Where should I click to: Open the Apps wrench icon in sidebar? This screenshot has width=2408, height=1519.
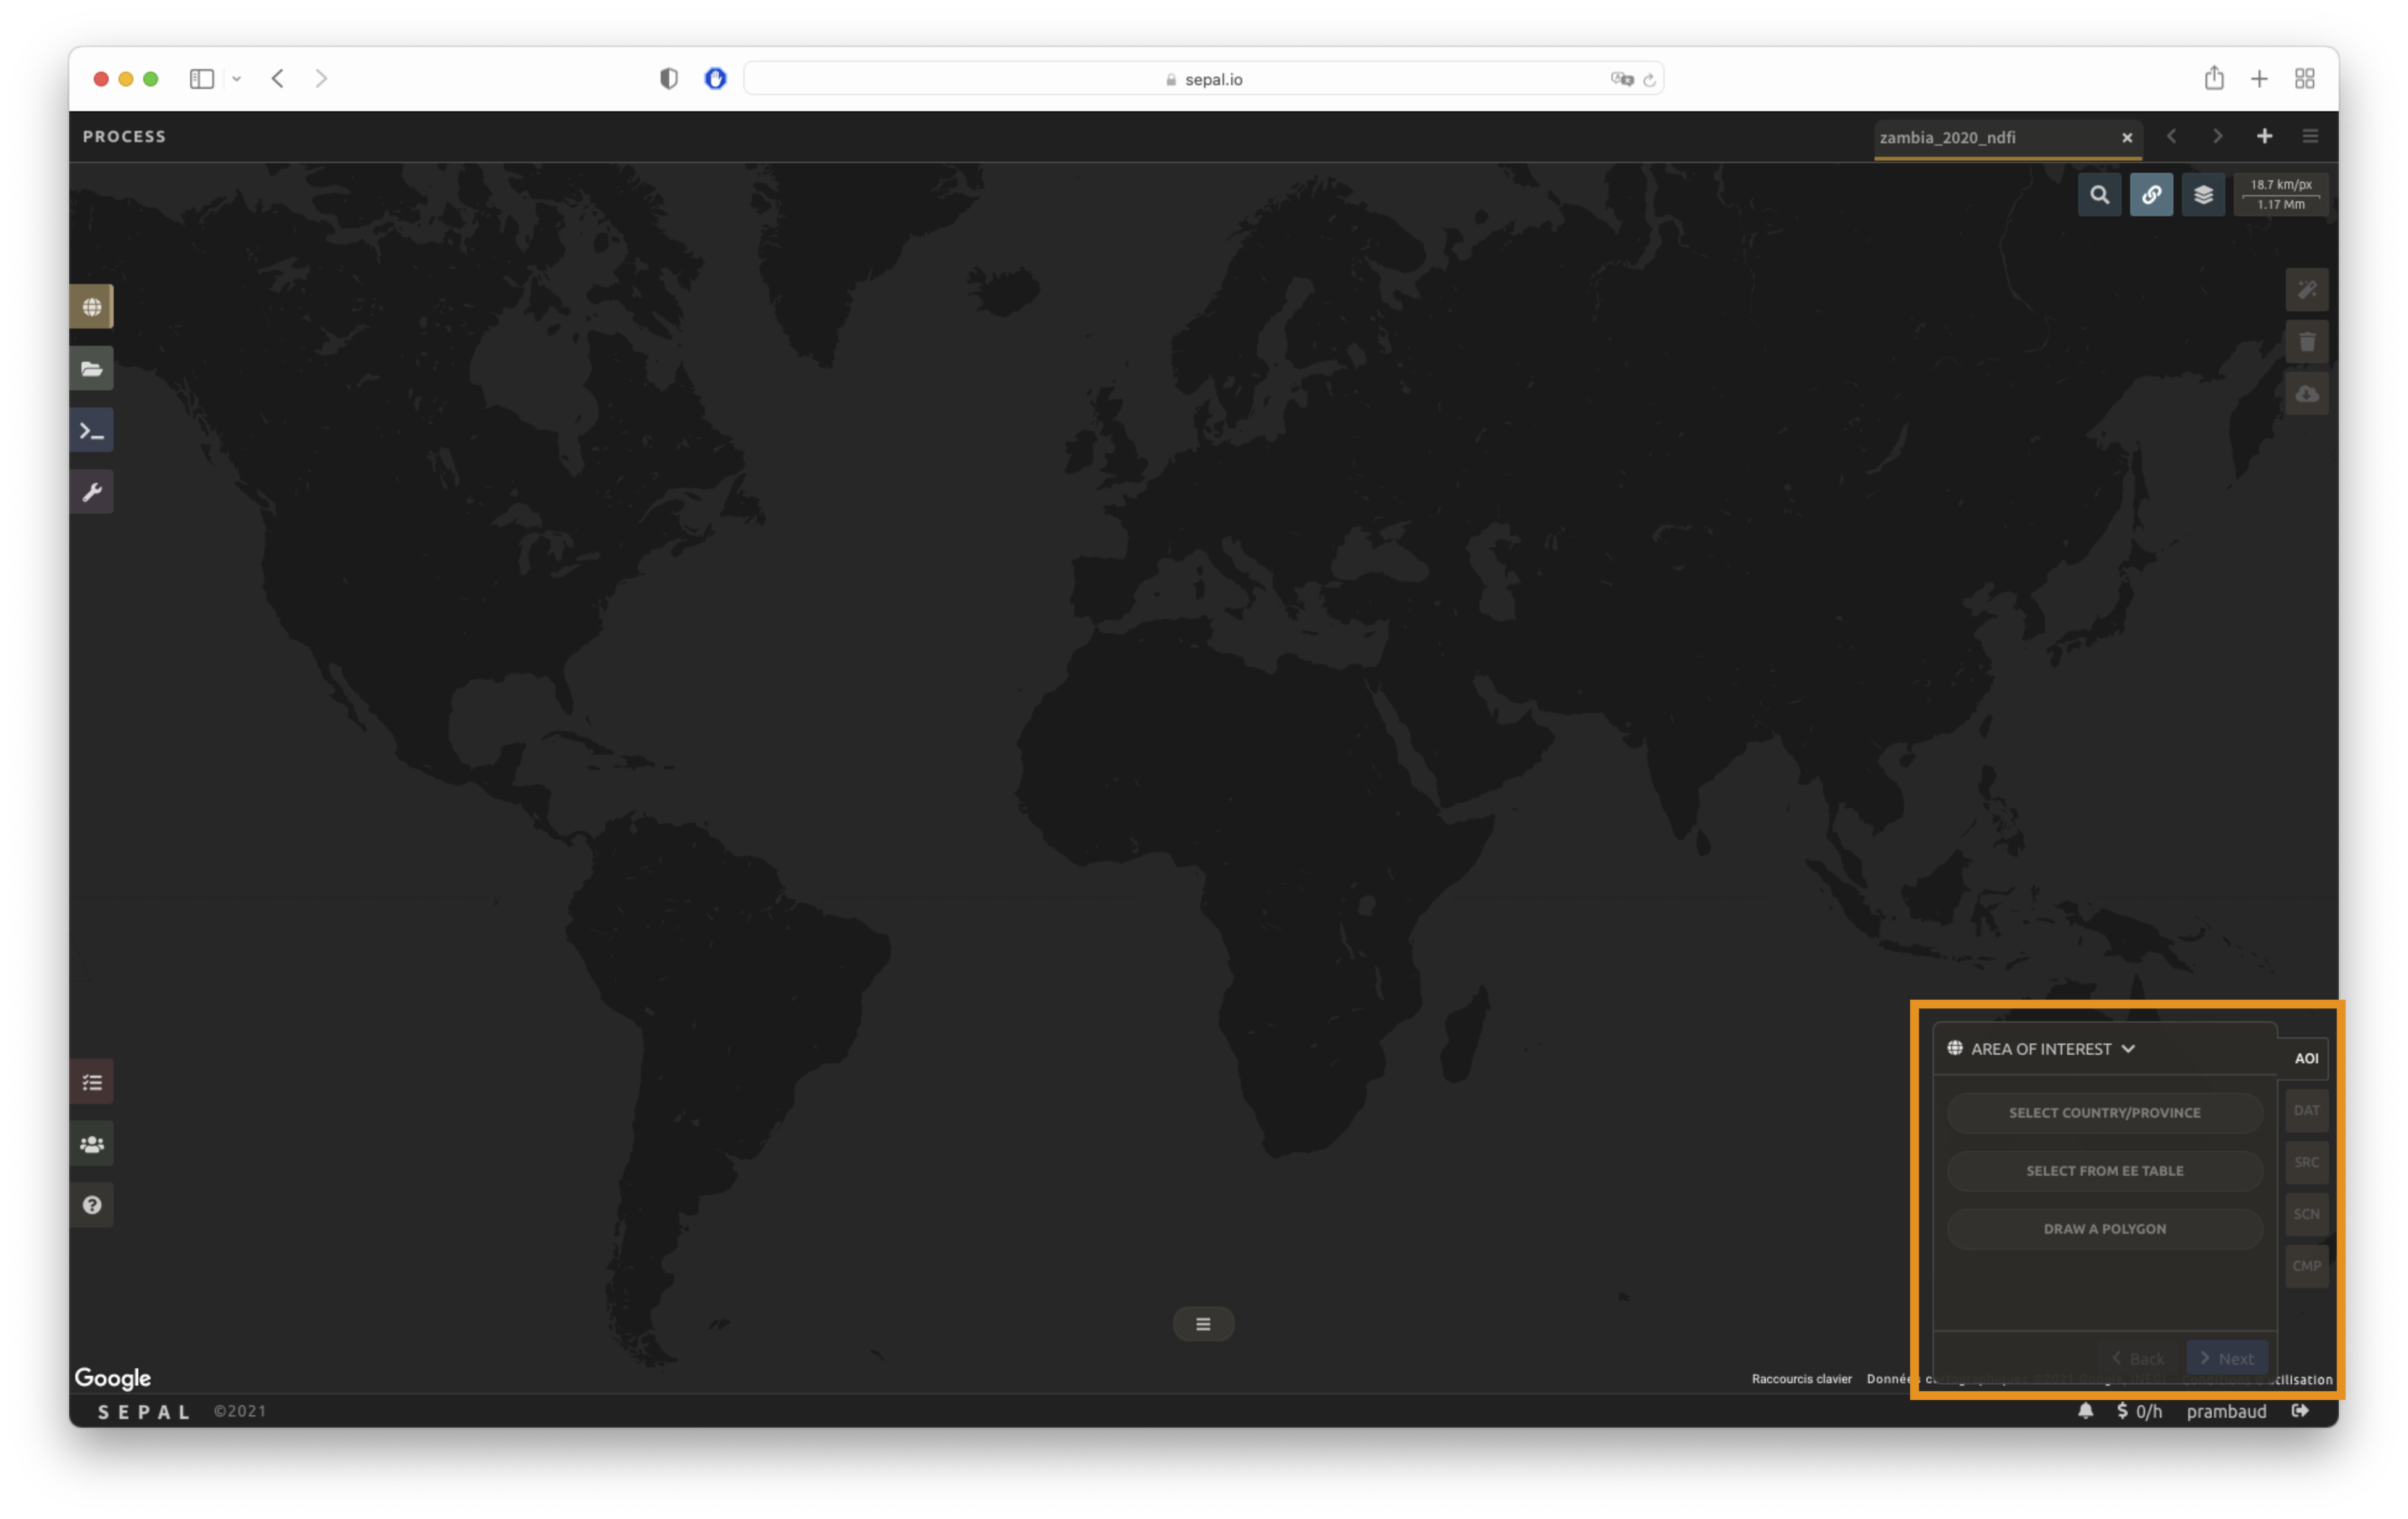91,492
